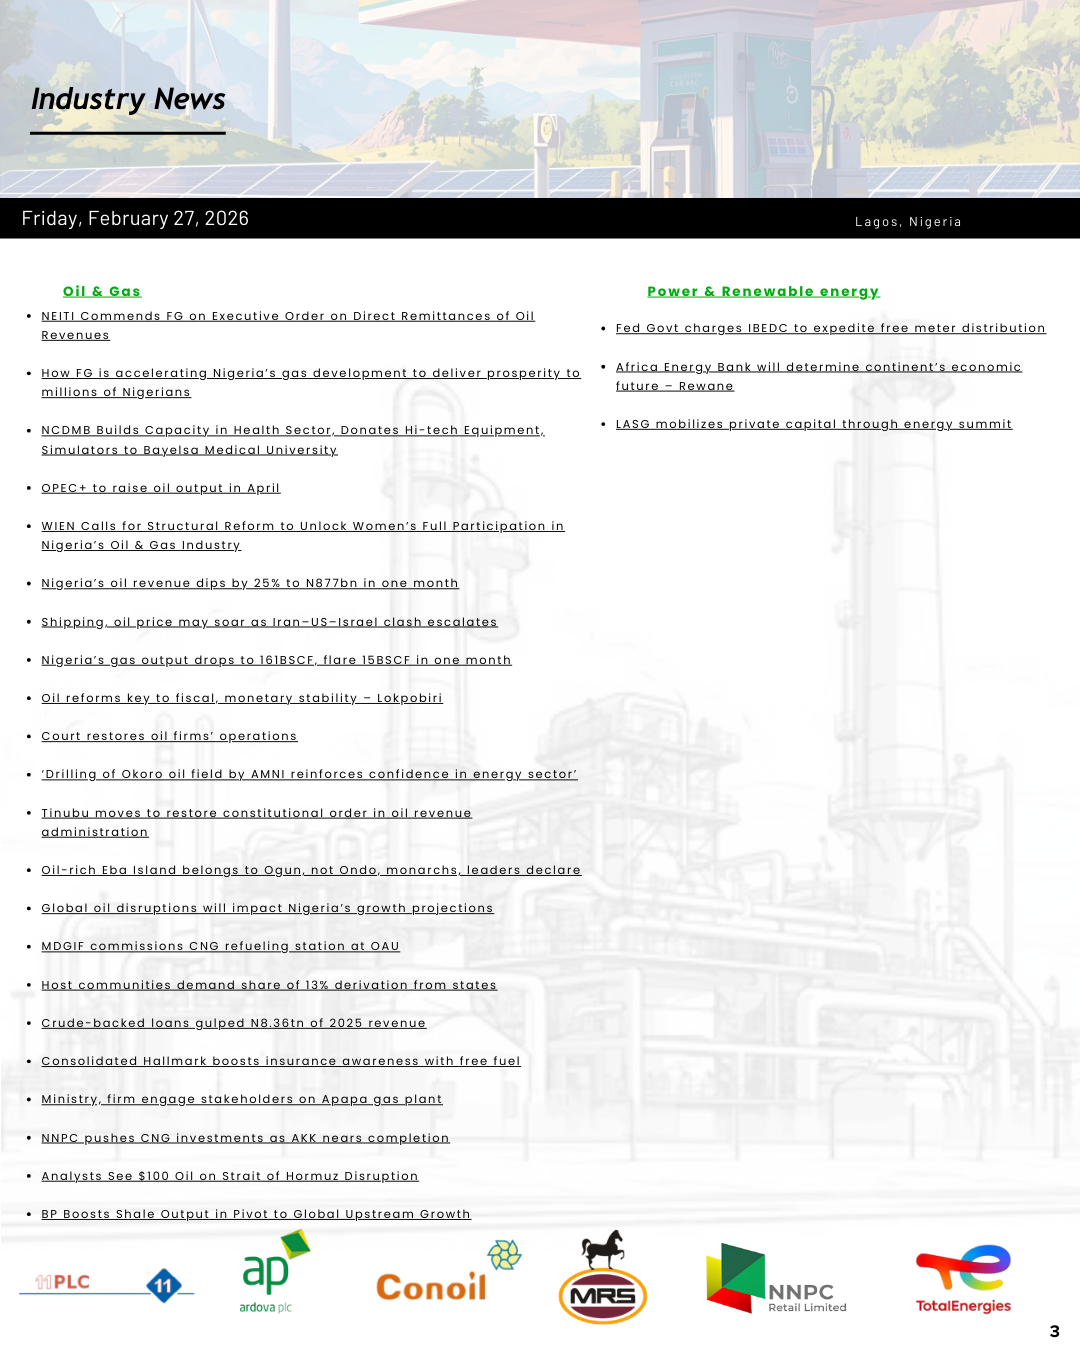Image resolution: width=1080 pixels, height=1350 pixels.
Task: Open LASG mobilizes private capital article
Action: point(813,424)
